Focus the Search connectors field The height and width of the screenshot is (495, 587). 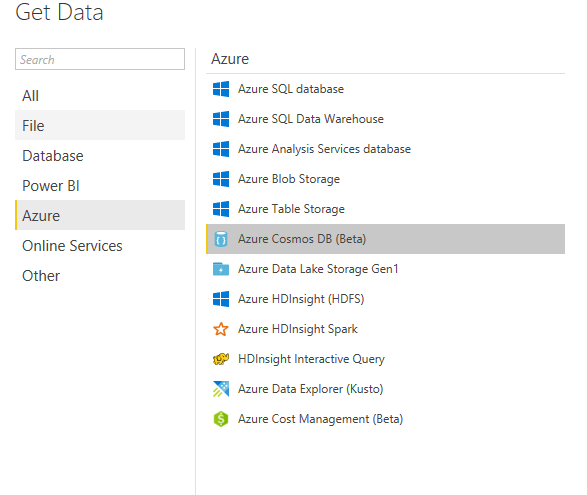(100, 59)
